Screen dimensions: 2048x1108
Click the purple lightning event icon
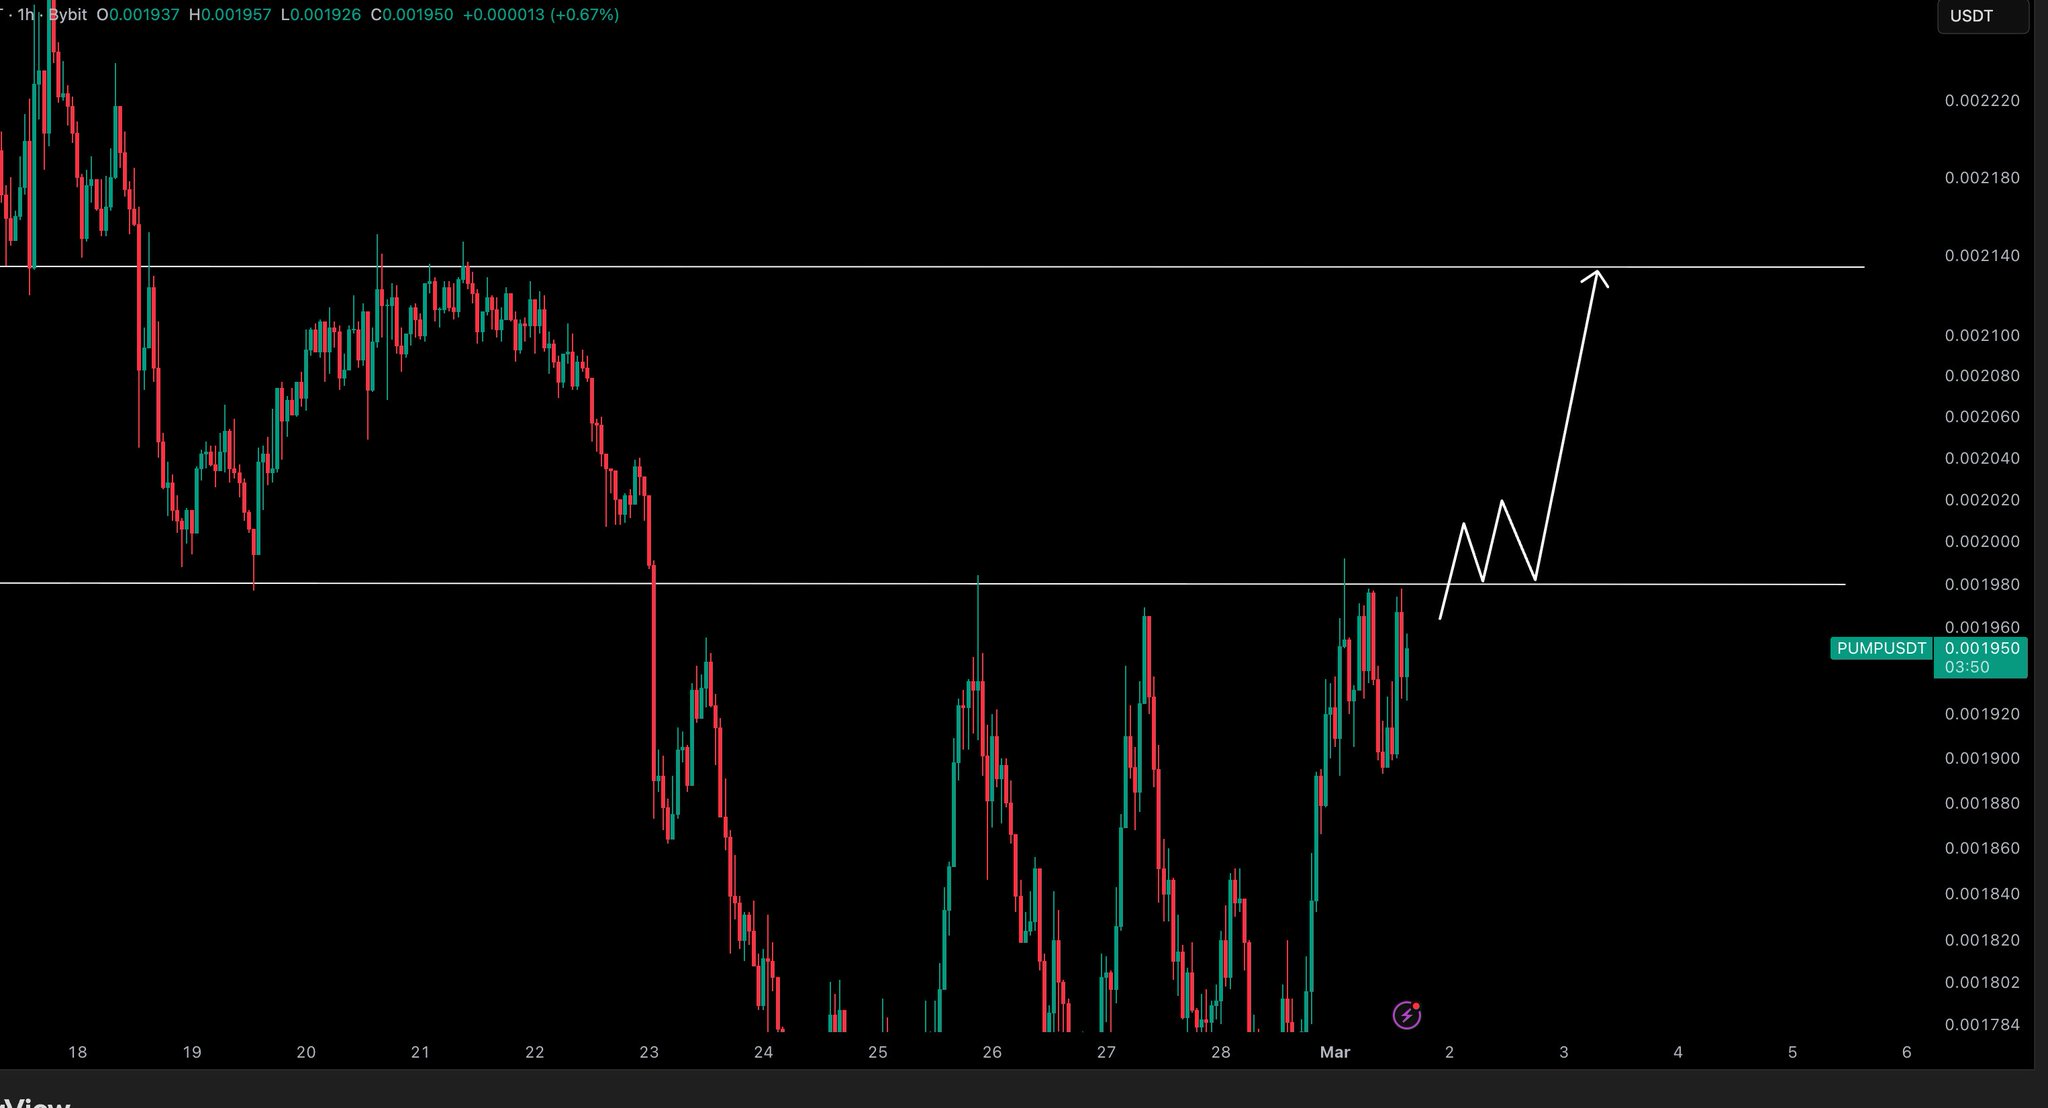pos(1406,1016)
